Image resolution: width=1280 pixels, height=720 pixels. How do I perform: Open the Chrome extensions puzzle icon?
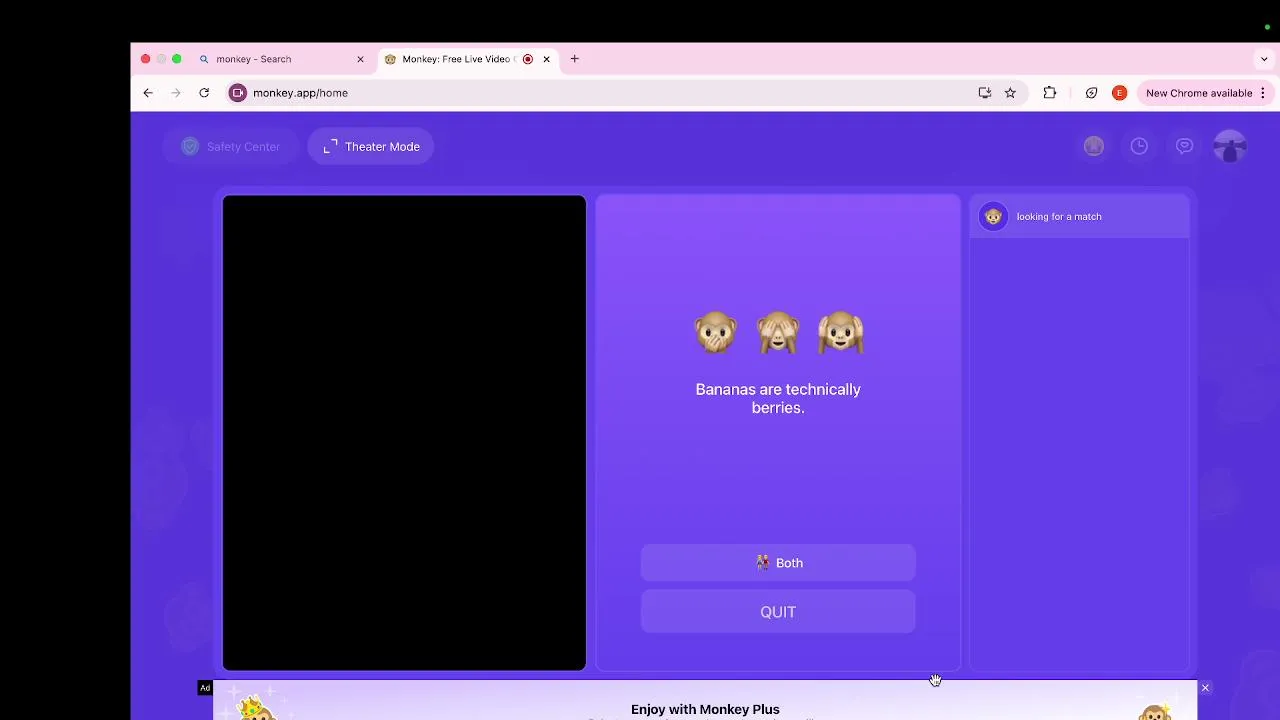pos(1050,93)
